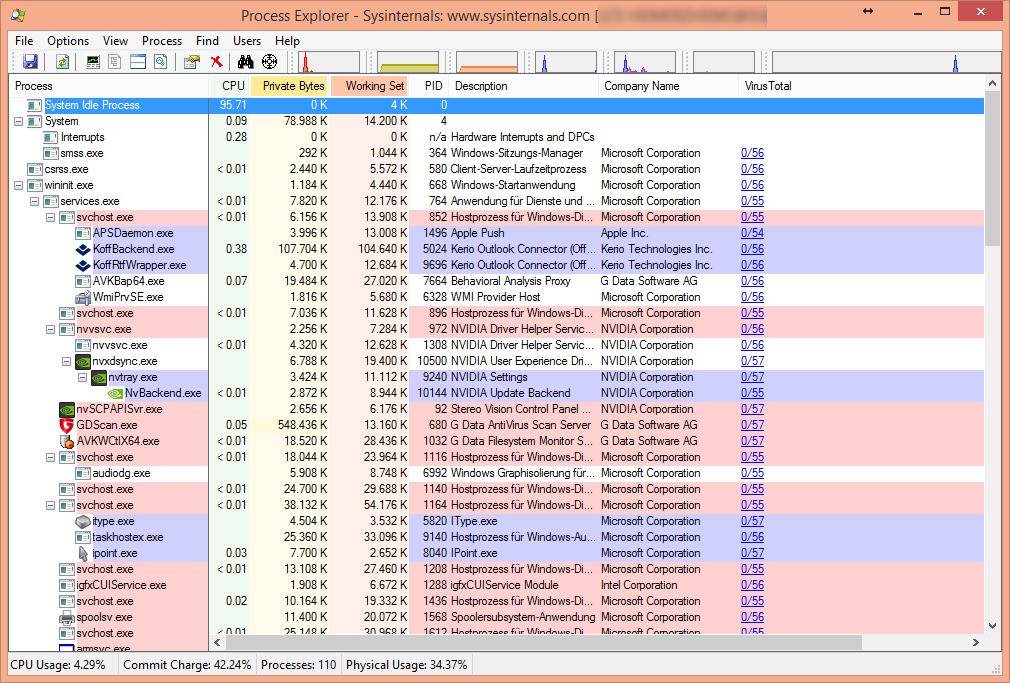Screen dimensions: 1010x683
Task: Click the yellow commit history mini graph
Action: (x=408, y=62)
